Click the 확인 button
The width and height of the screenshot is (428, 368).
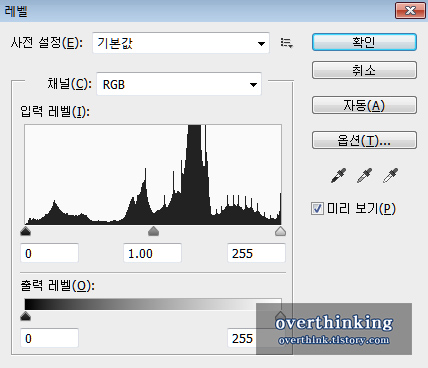pyautogui.click(x=364, y=42)
